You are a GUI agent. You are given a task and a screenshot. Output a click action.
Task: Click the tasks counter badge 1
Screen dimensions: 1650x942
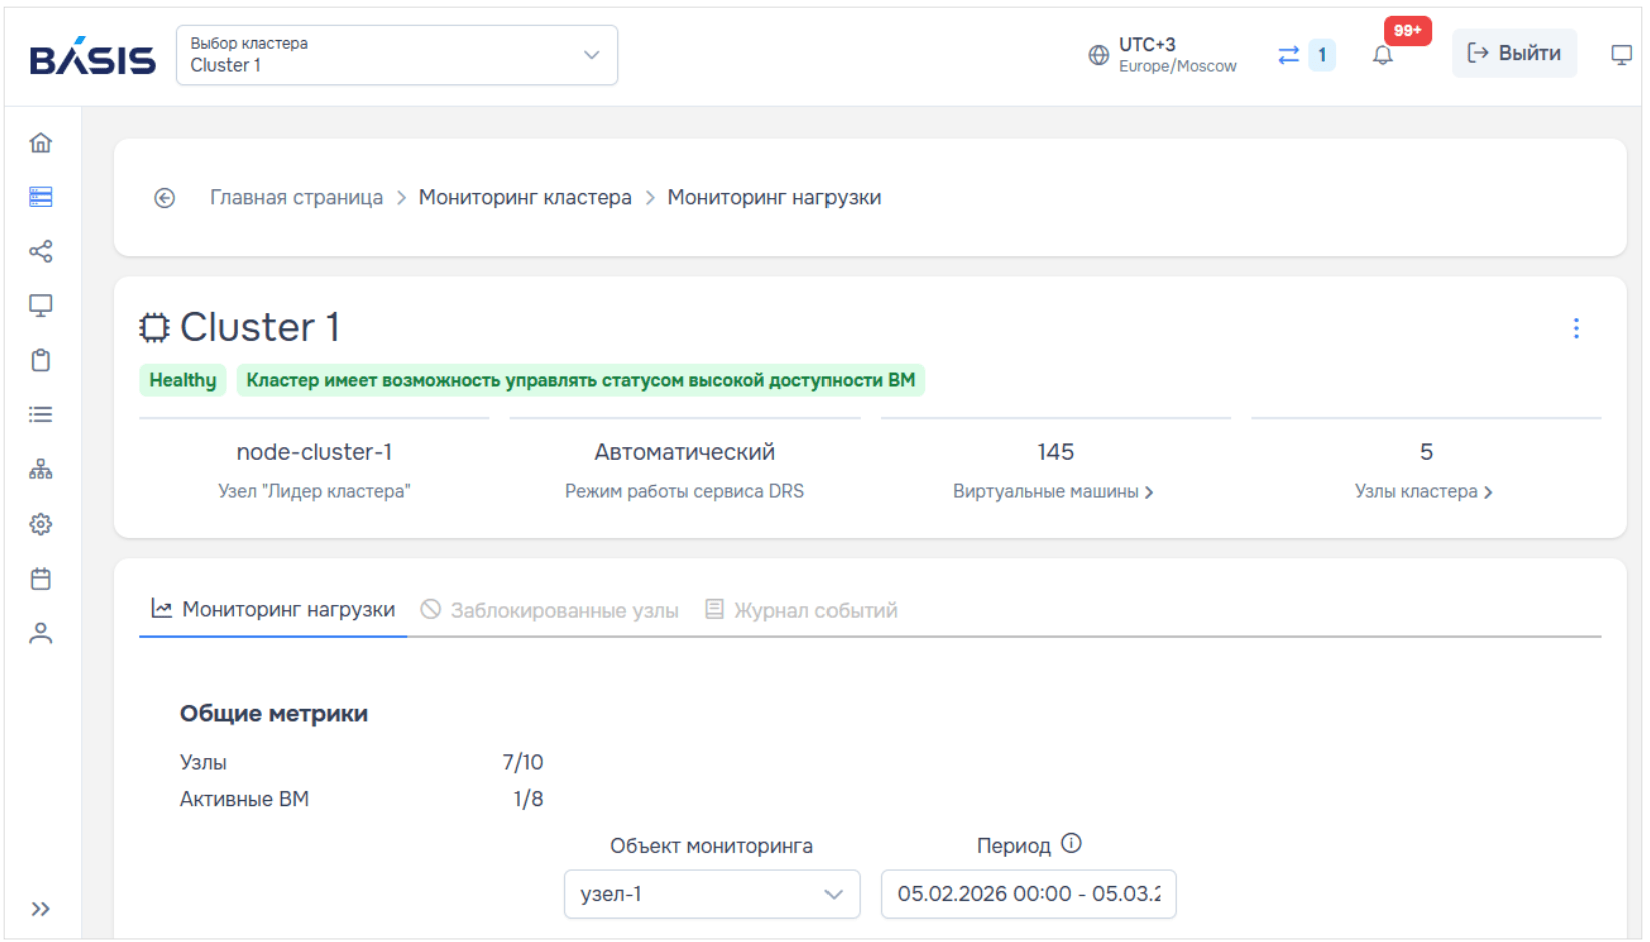[x=1322, y=55]
